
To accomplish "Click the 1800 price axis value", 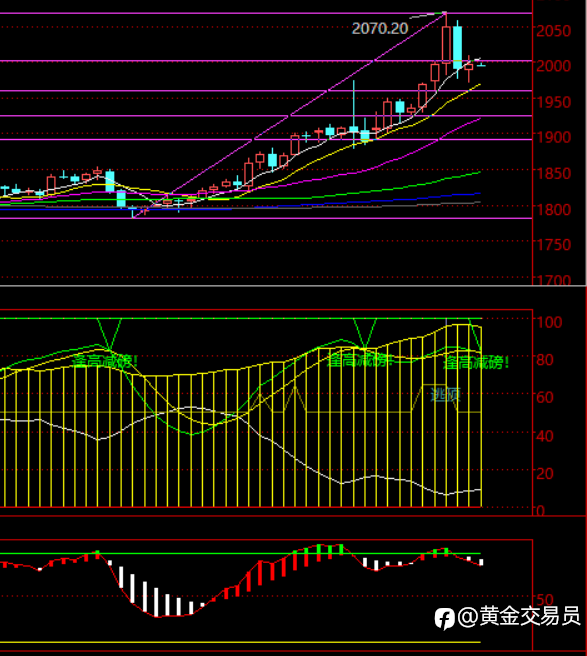I will point(554,210).
